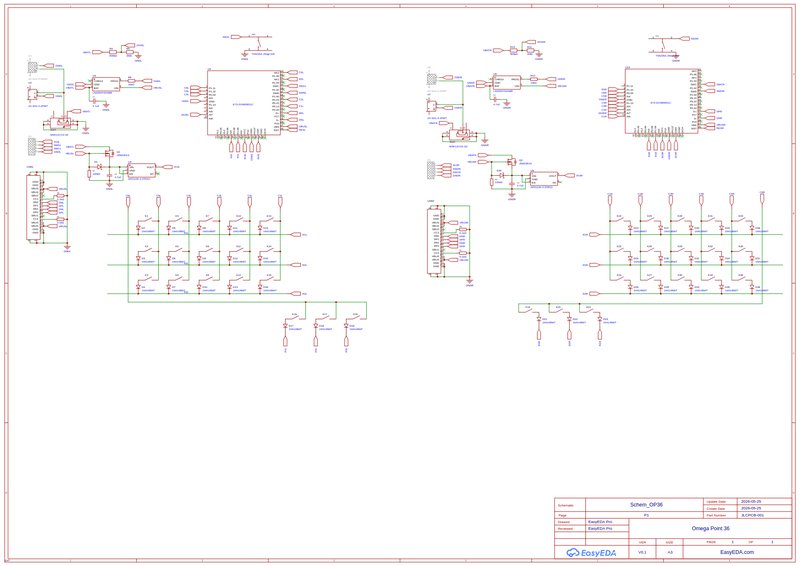Select the title text 'Omega Point 36'
Screen dimensions: 800x566
tap(710, 528)
